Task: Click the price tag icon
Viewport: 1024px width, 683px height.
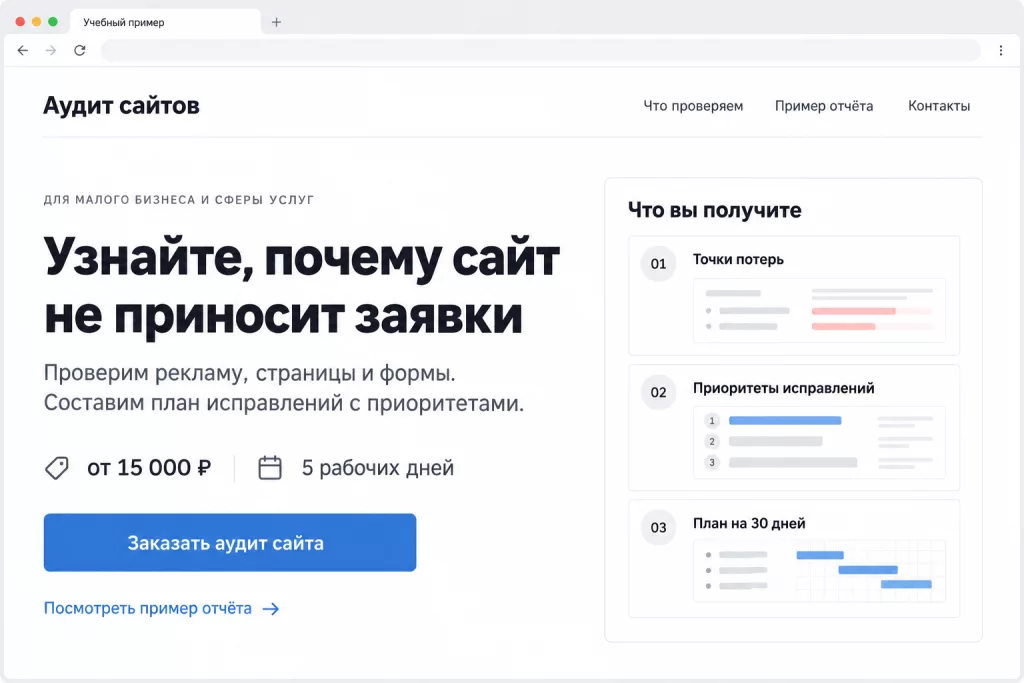Action: click(x=57, y=468)
